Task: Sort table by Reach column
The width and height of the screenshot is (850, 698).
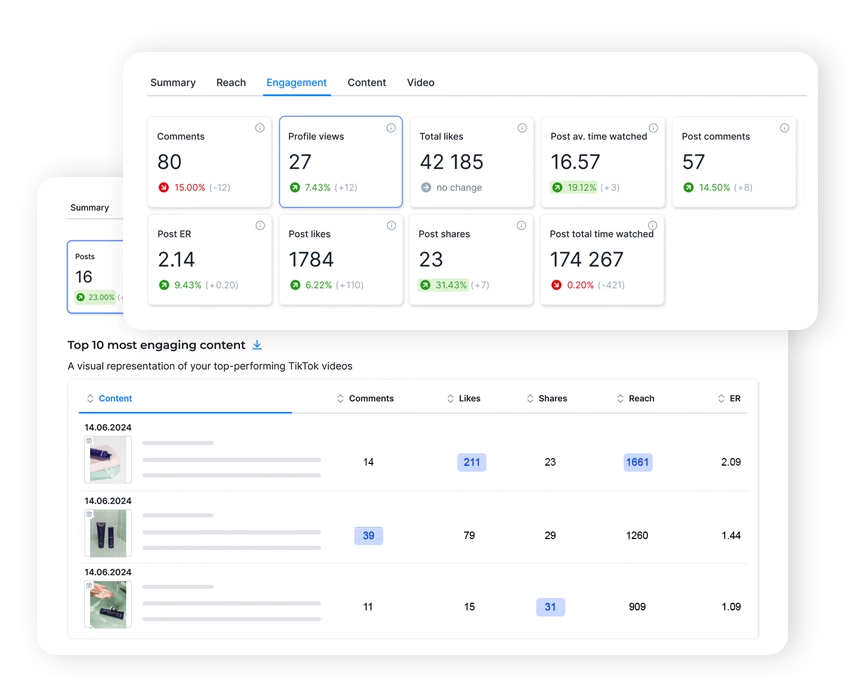Action: [635, 398]
